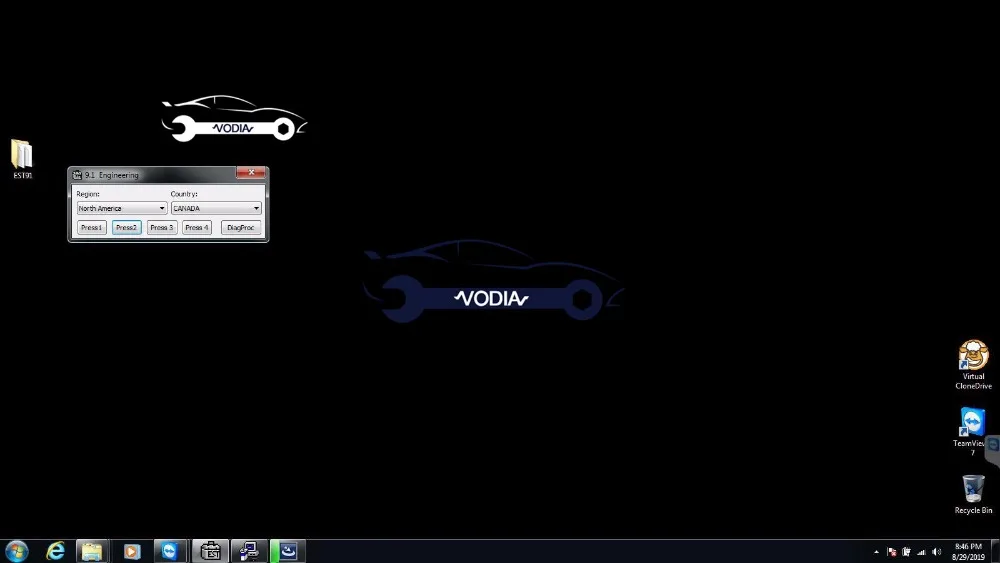Switch to the EST toolbox taskbar app
The width and height of the screenshot is (1000, 563).
tap(210, 551)
